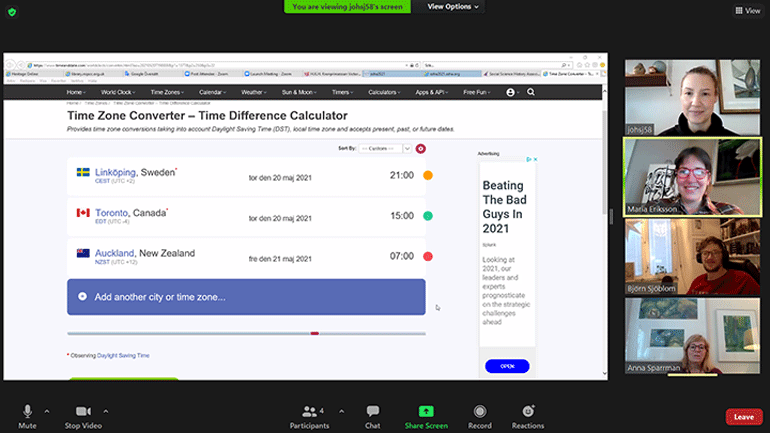The image size is (770, 433).
Task: Click Sweden flag icon
Action: pyautogui.click(x=83, y=172)
